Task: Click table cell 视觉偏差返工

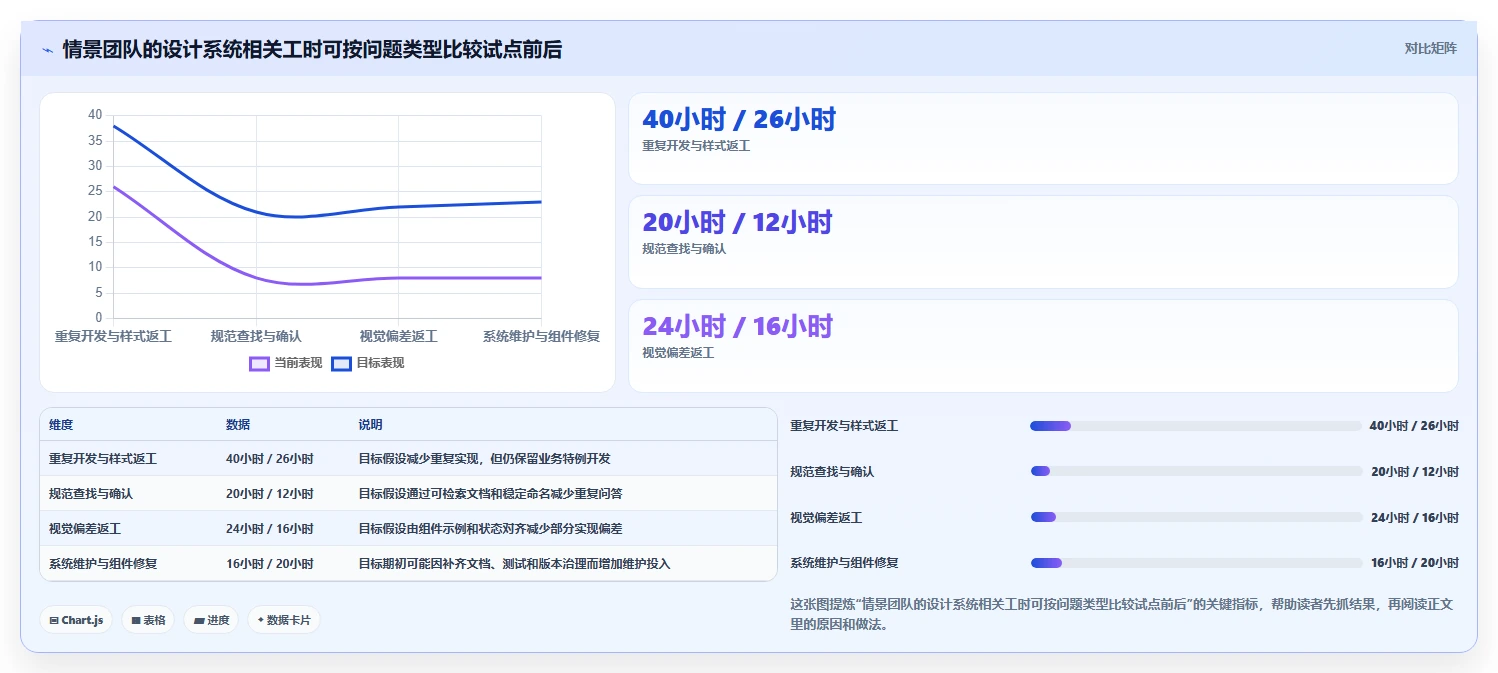Action: (x=85, y=529)
